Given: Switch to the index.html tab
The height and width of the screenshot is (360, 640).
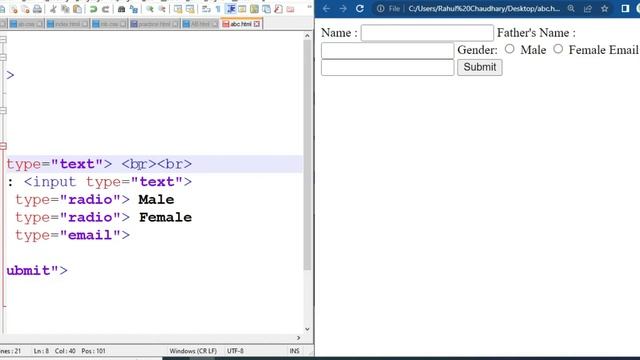Looking at the screenshot, I should (67, 24).
